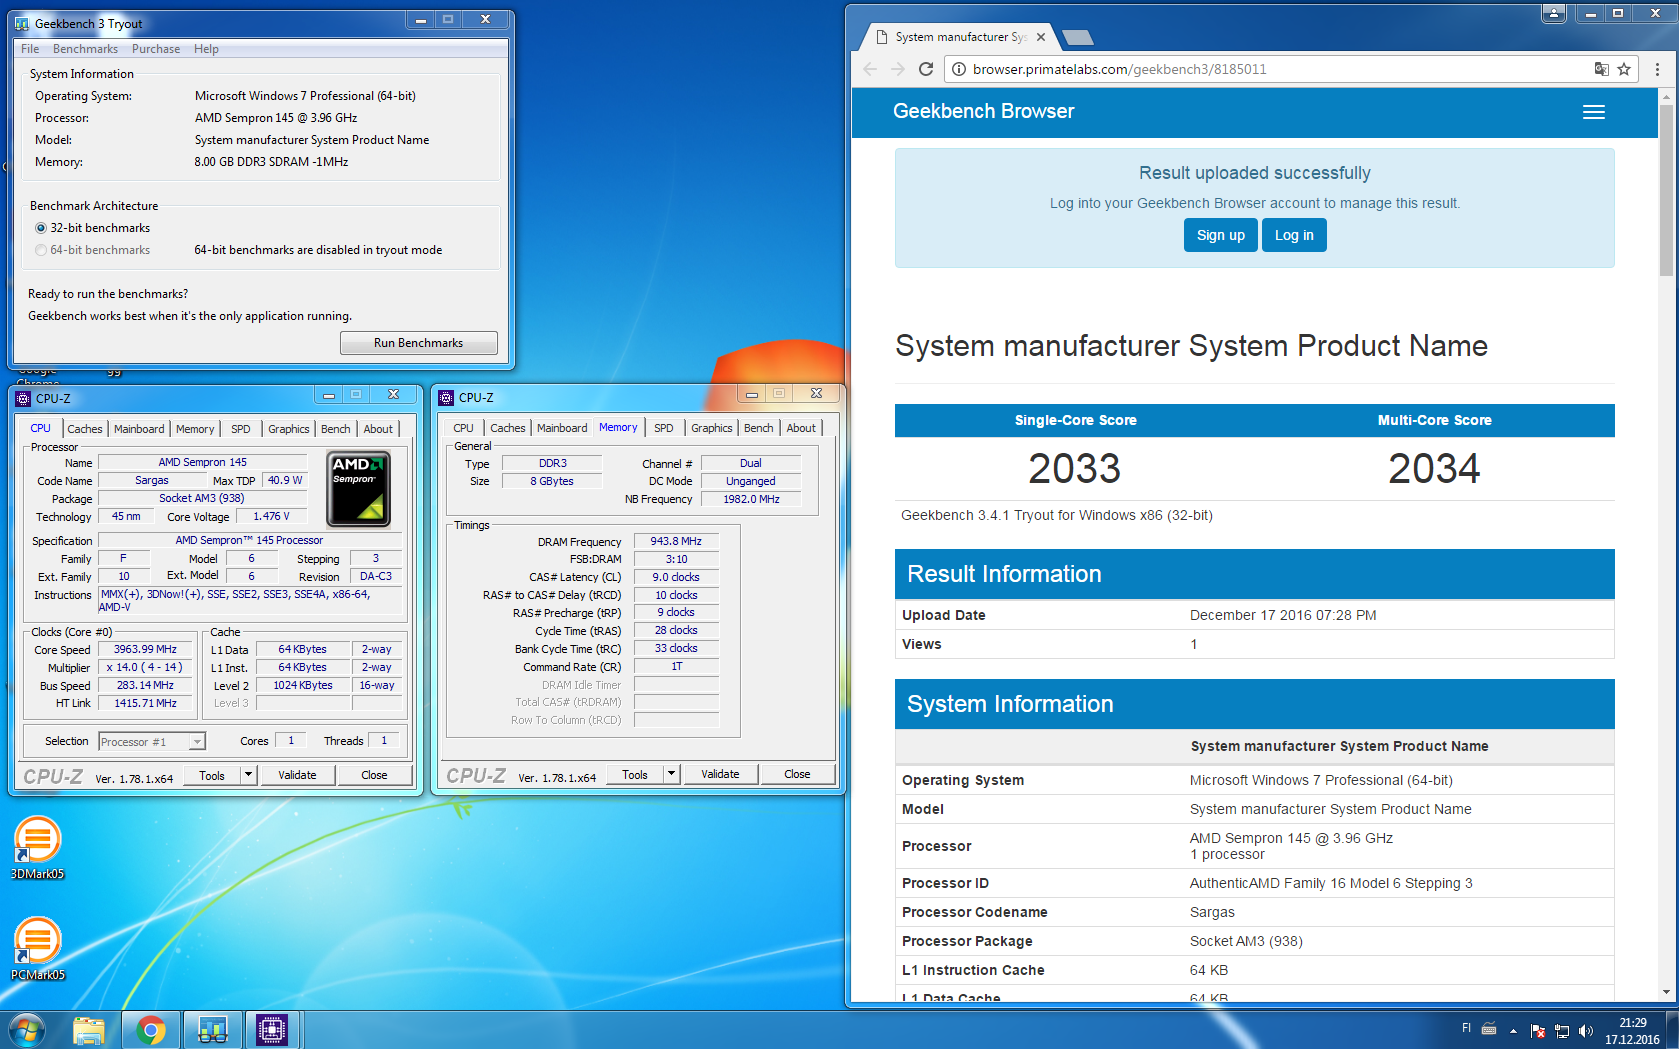The height and width of the screenshot is (1049, 1679).
Task: Click the network icon in system tray
Action: pos(1562,1031)
